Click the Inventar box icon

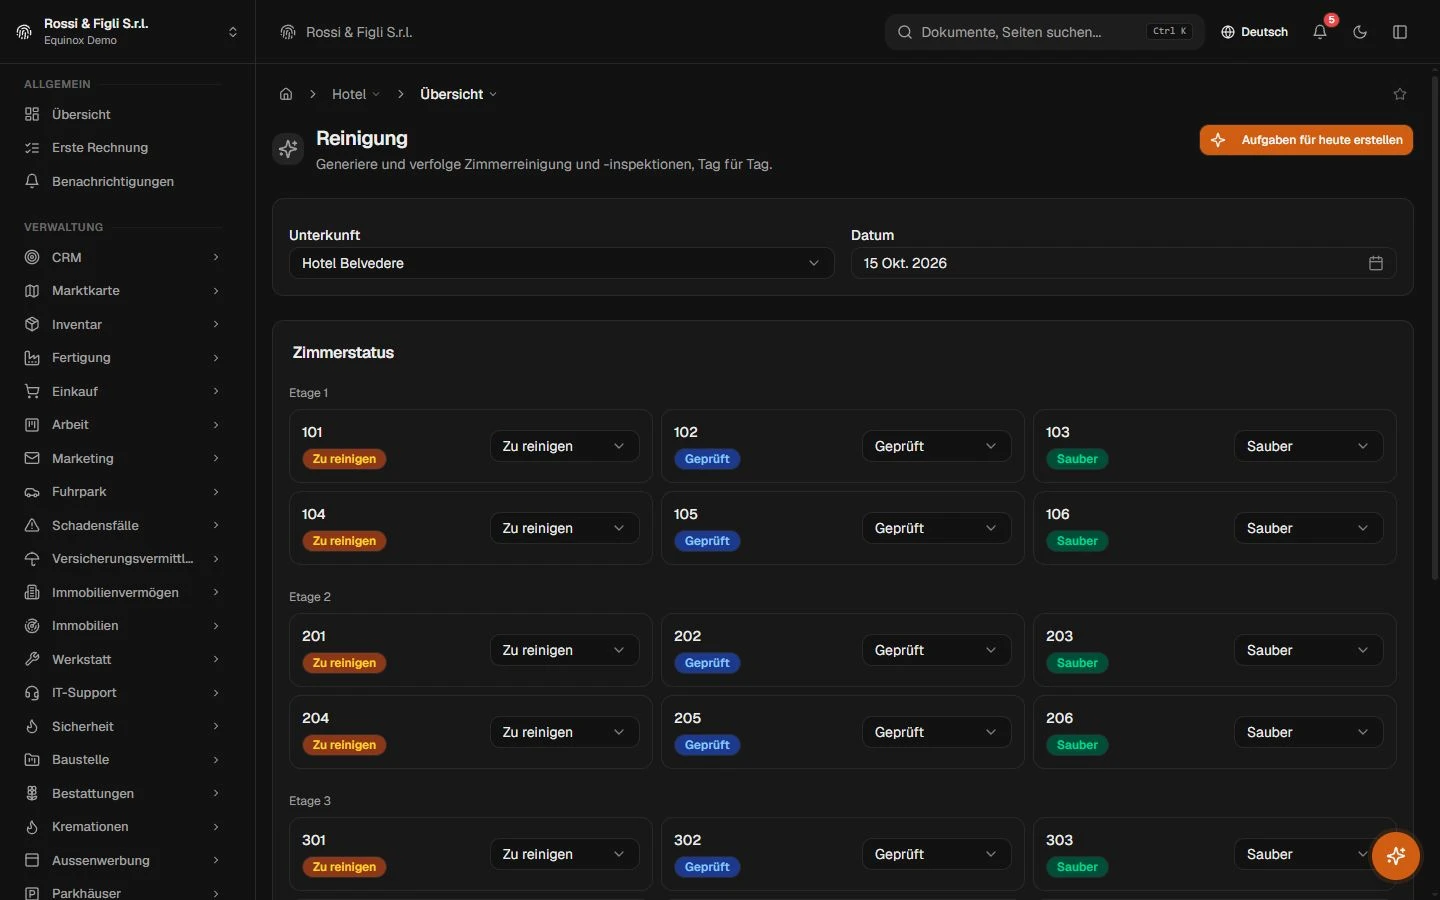pos(32,324)
